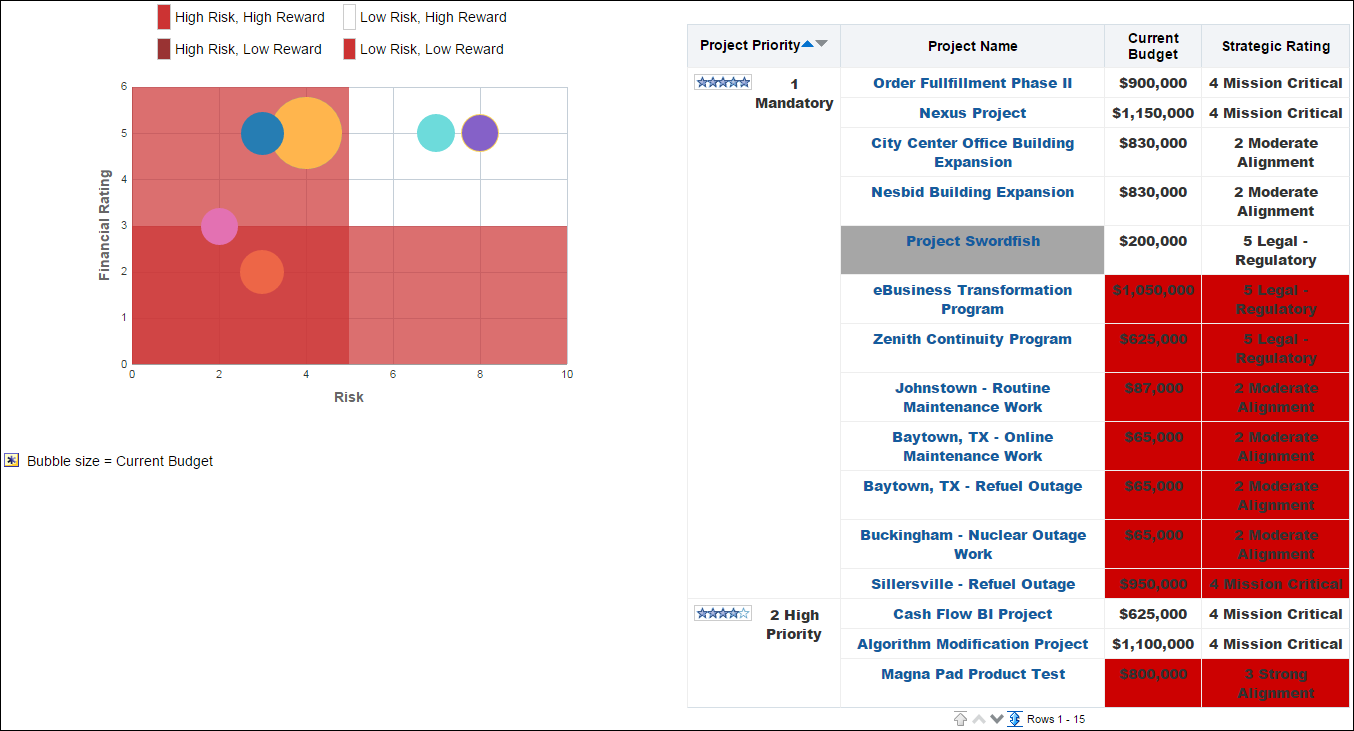Click the Project Name column header
Image resolution: width=1354 pixels, height=731 pixels.
(x=972, y=46)
